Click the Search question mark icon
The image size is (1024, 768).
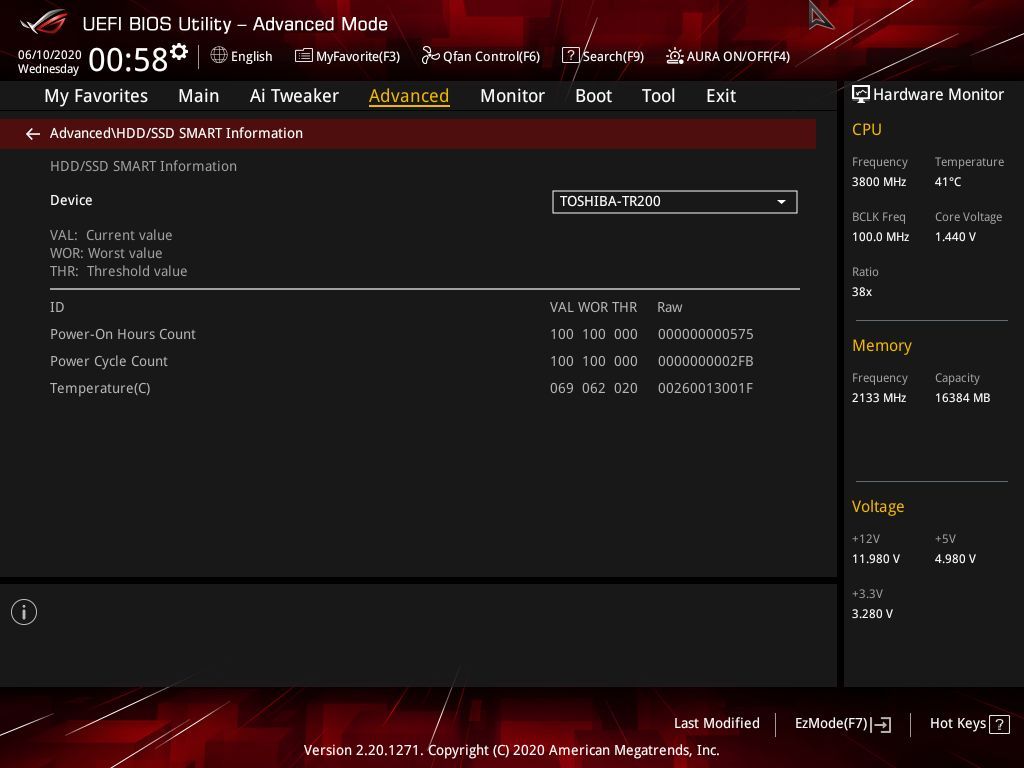coord(570,56)
